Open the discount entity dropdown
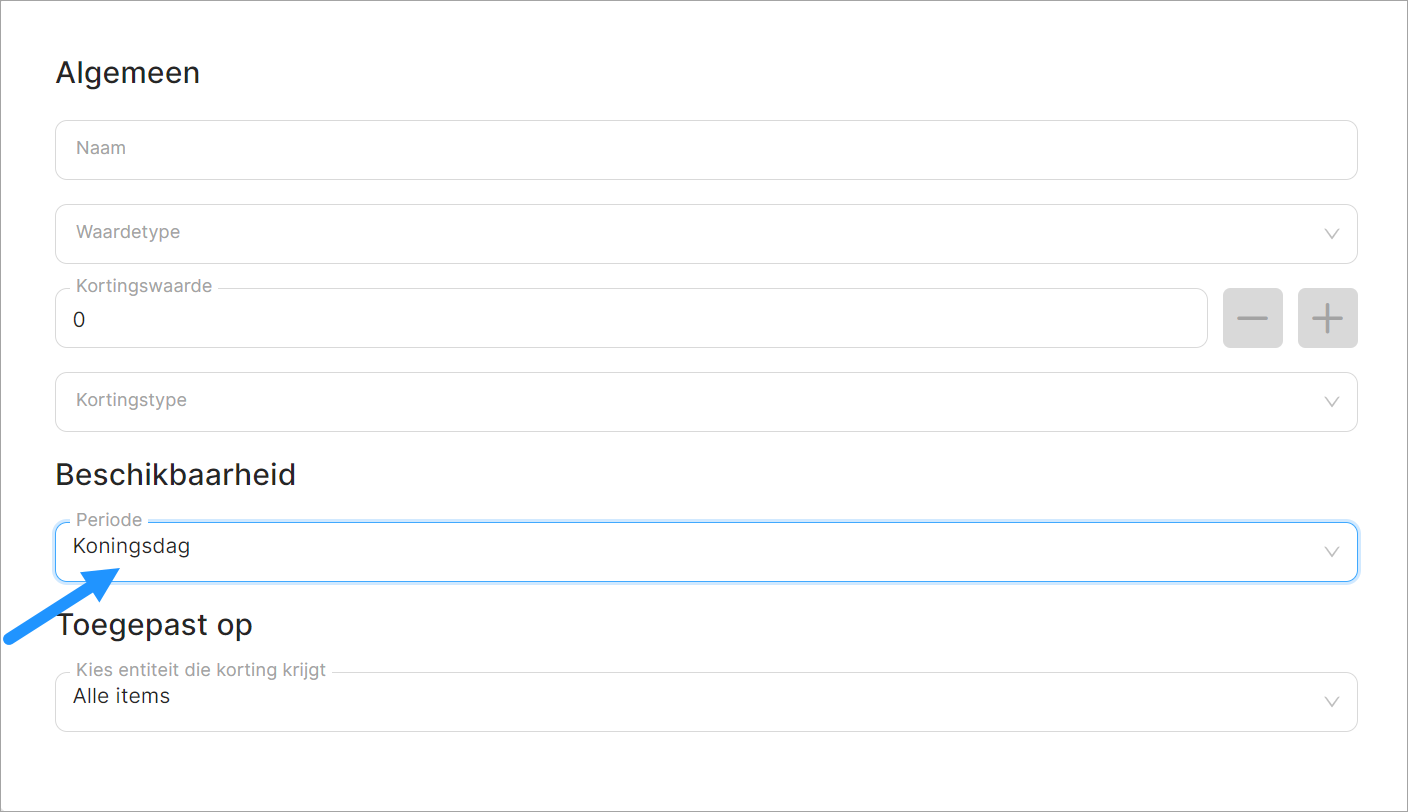 click(x=690, y=702)
